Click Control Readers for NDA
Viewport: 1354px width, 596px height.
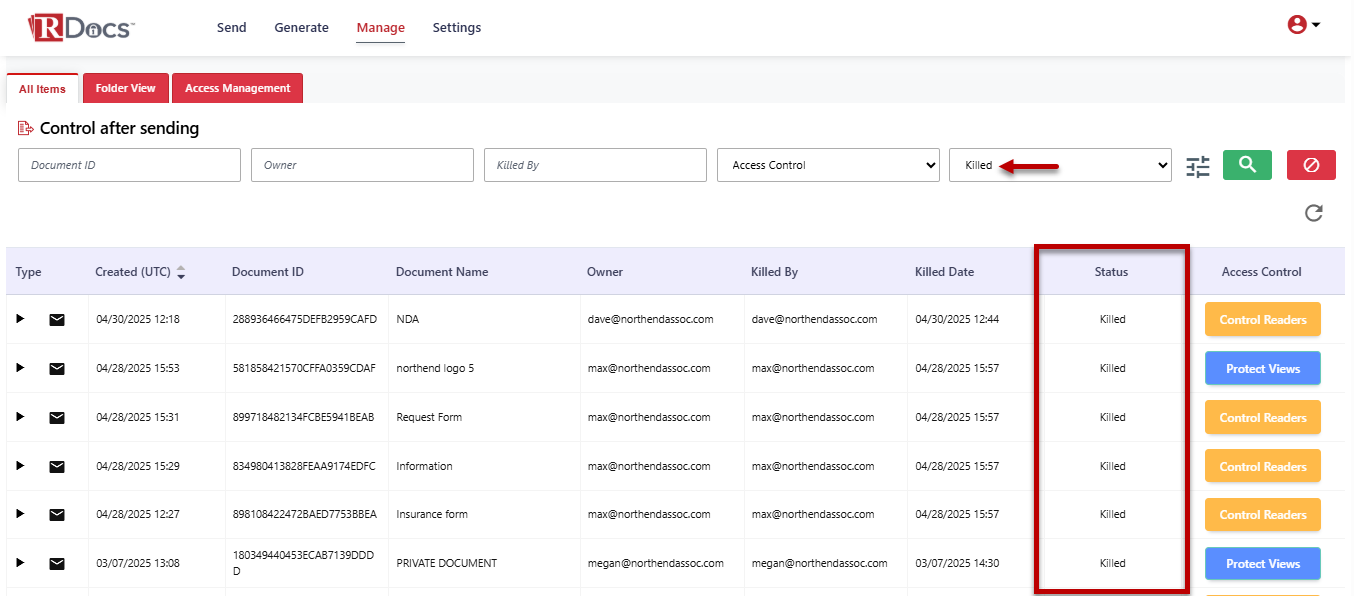tap(1263, 320)
